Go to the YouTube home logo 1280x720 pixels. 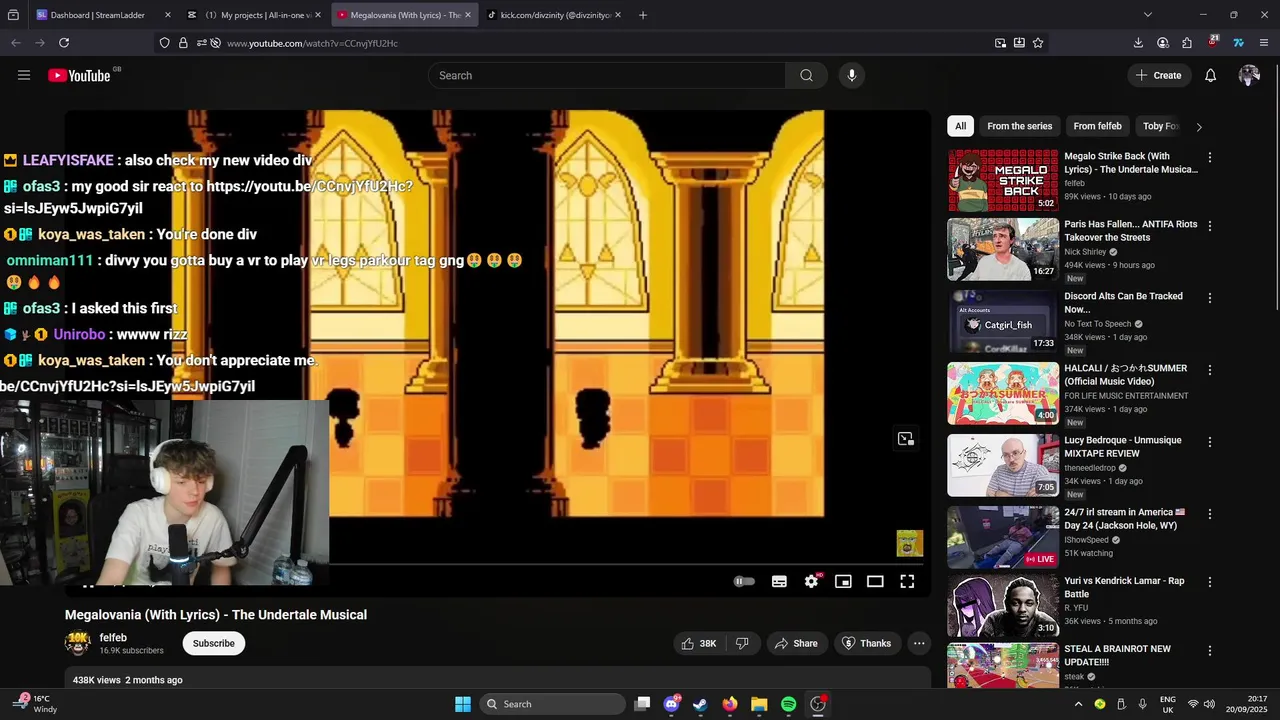tap(79, 75)
